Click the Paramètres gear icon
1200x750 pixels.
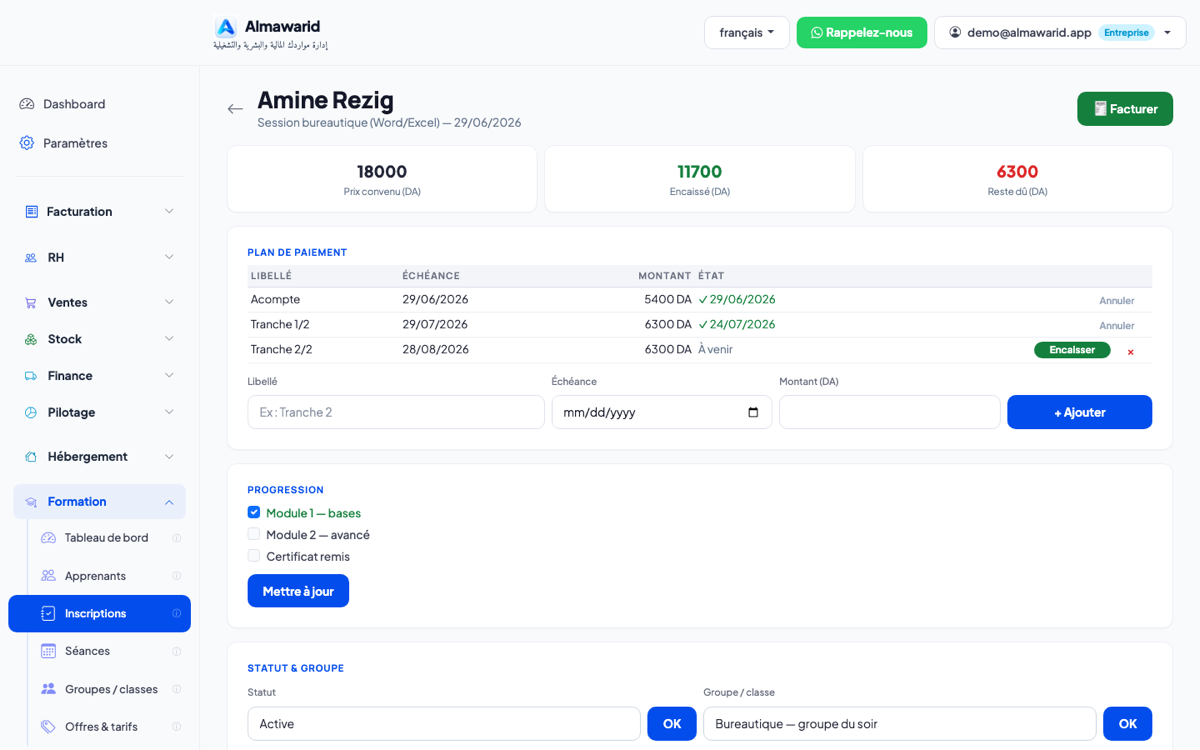(x=27, y=143)
